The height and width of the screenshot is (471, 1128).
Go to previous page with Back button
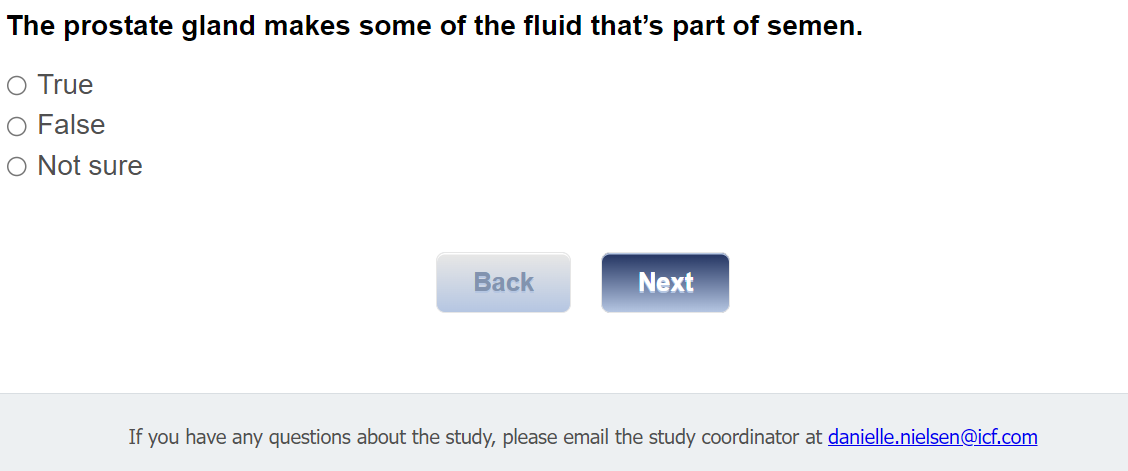pyautogui.click(x=503, y=282)
